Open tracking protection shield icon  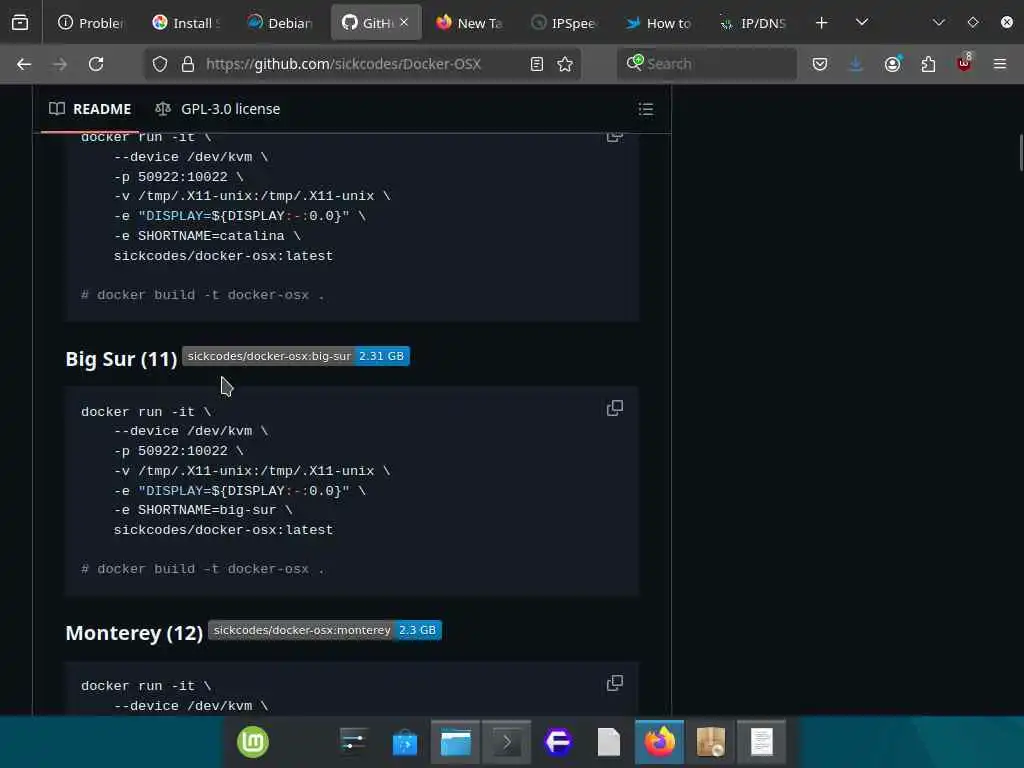click(x=160, y=64)
